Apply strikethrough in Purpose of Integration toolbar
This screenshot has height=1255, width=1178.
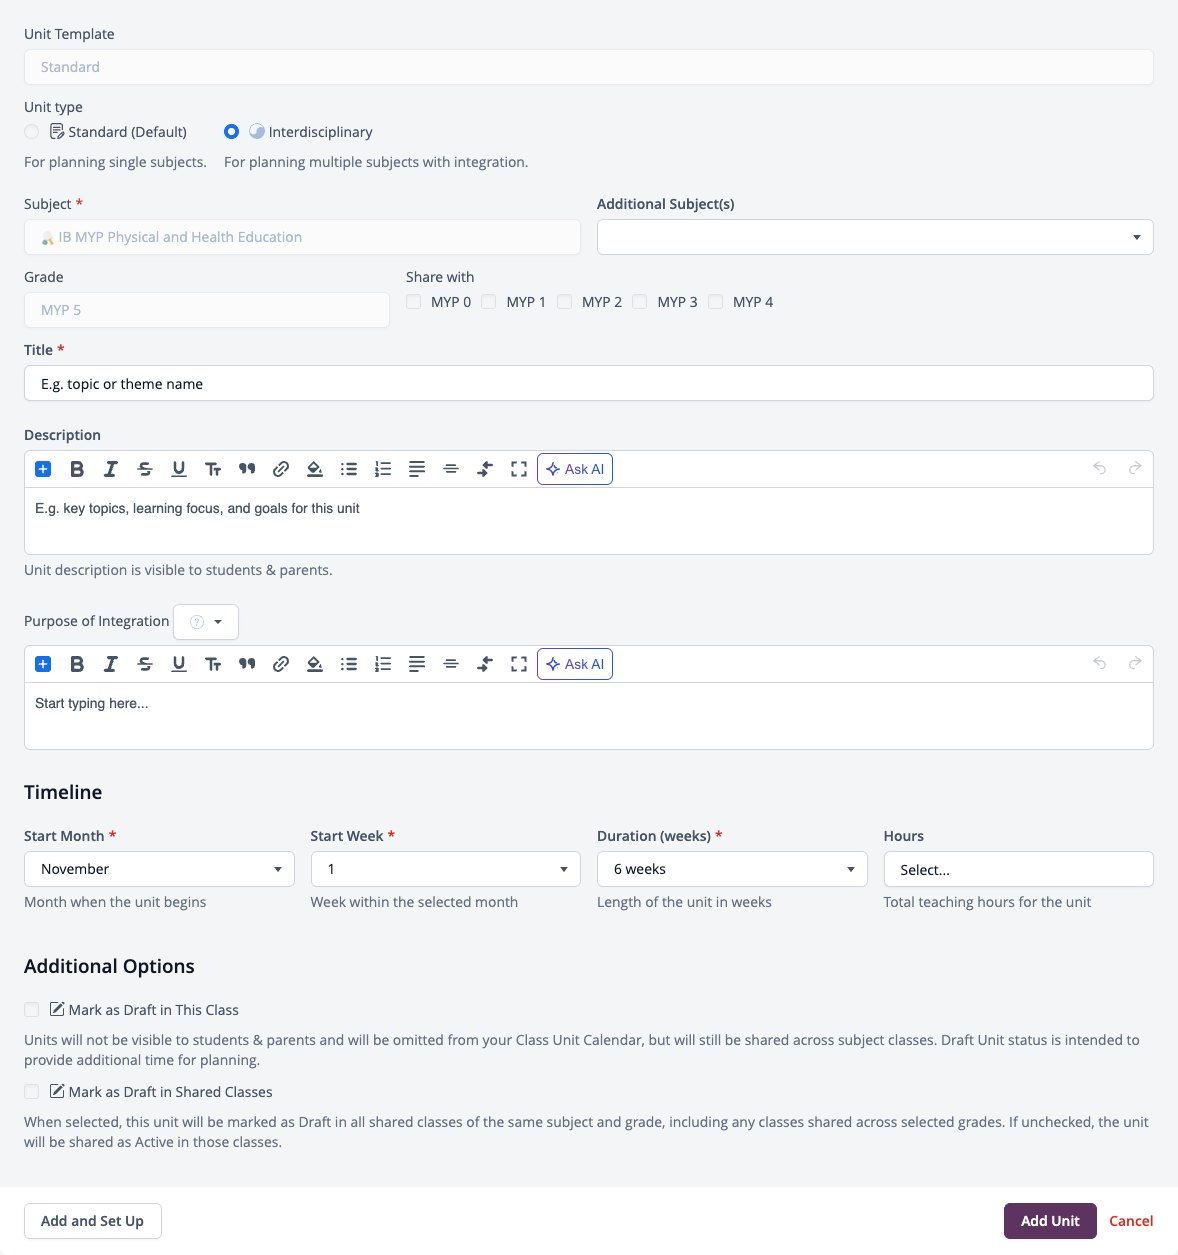coord(145,664)
